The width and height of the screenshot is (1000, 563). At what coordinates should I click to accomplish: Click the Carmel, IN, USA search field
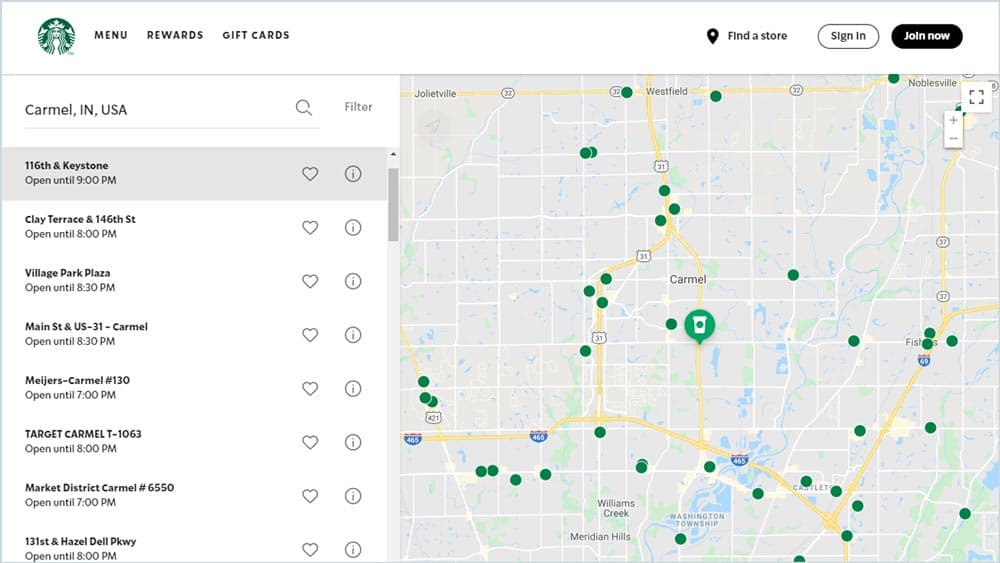(156, 110)
